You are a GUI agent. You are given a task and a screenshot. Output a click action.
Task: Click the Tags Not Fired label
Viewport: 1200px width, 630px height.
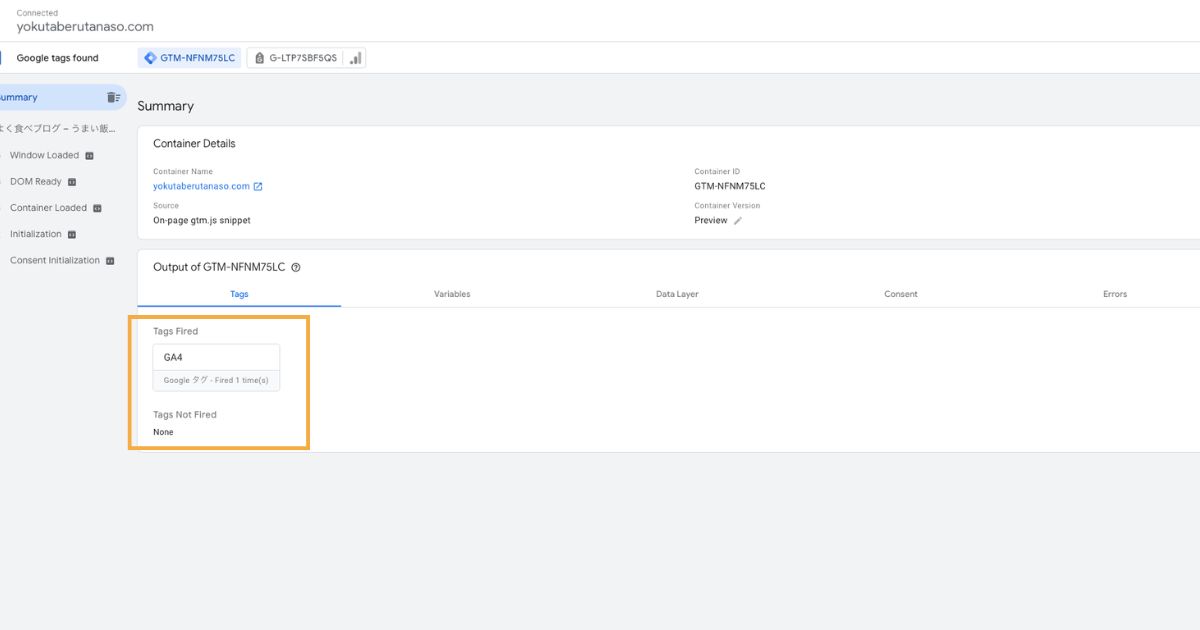click(x=185, y=414)
